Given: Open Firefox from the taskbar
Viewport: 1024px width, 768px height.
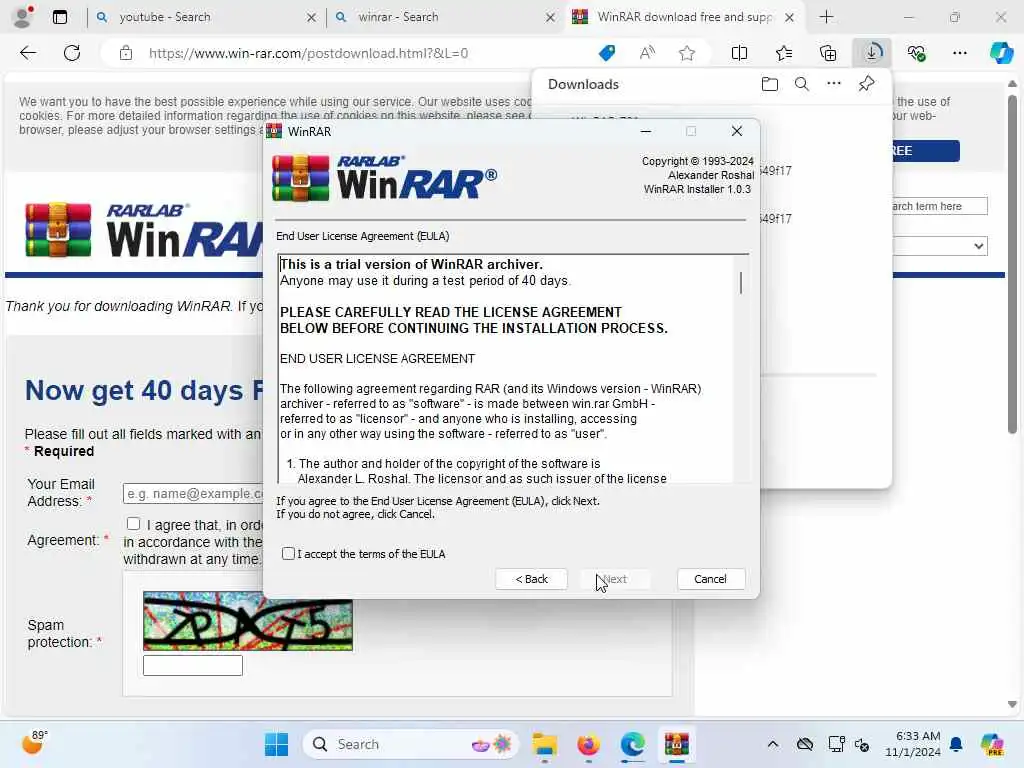Looking at the screenshot, I should tap(588, 744).
